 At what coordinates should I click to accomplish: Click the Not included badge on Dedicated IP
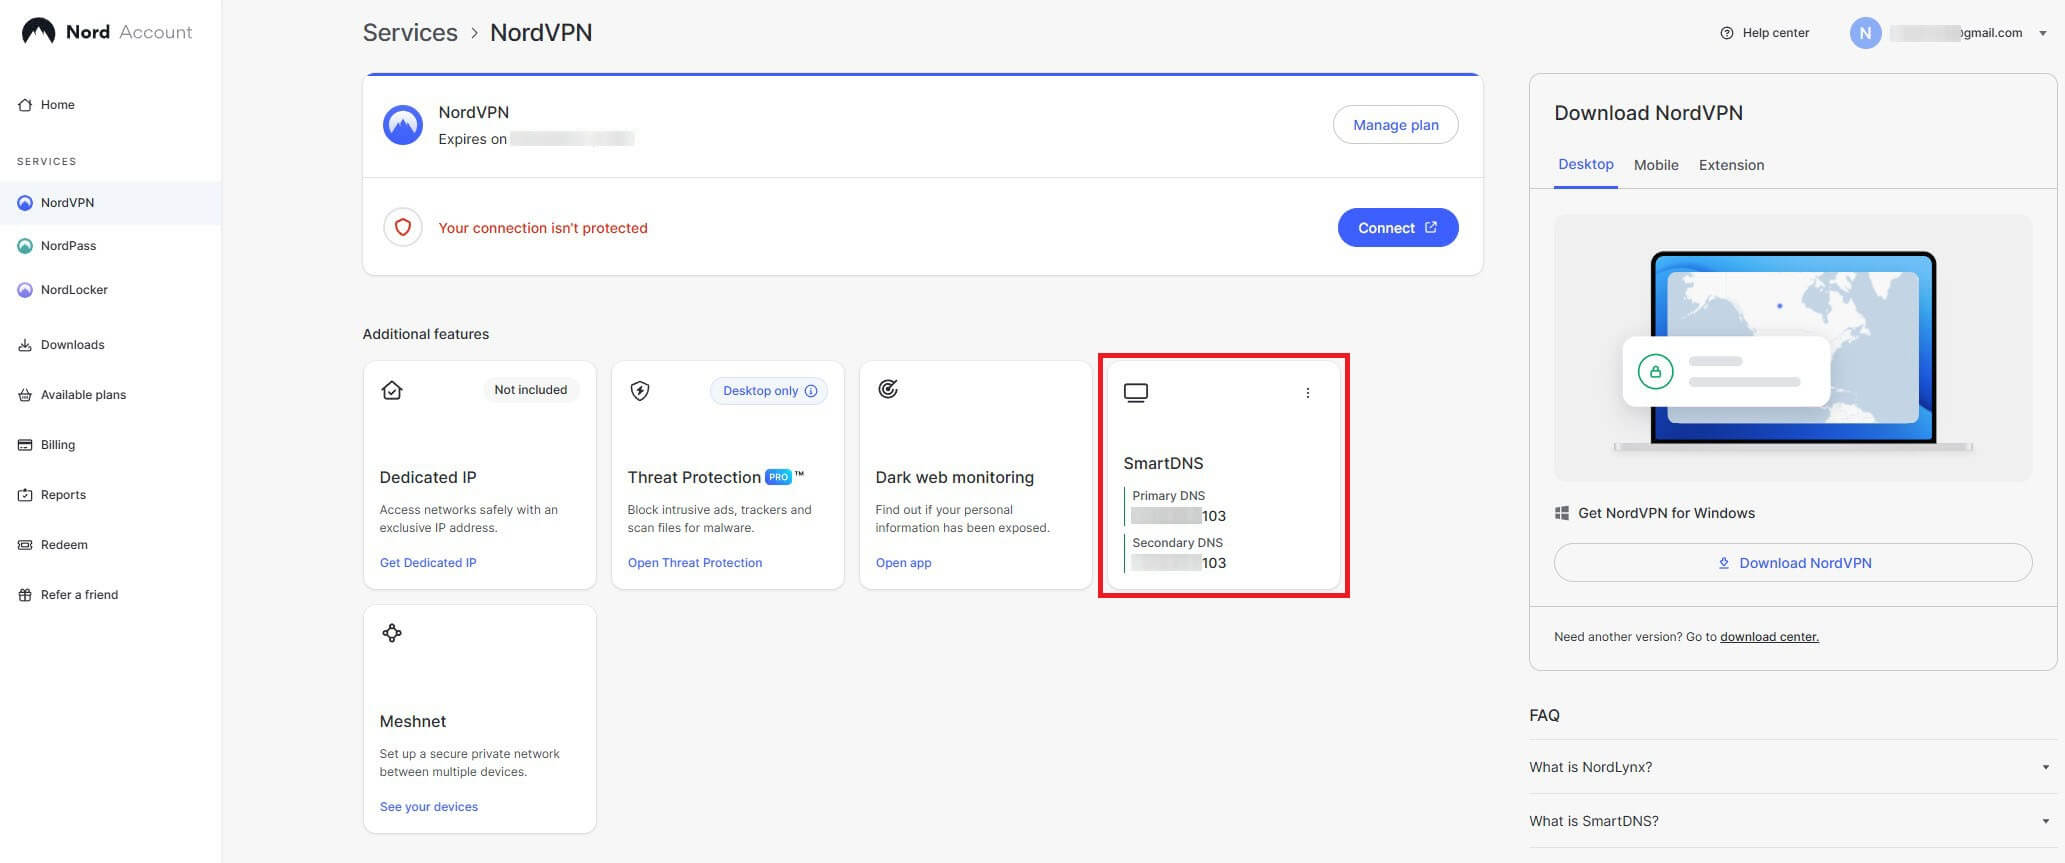531,390
